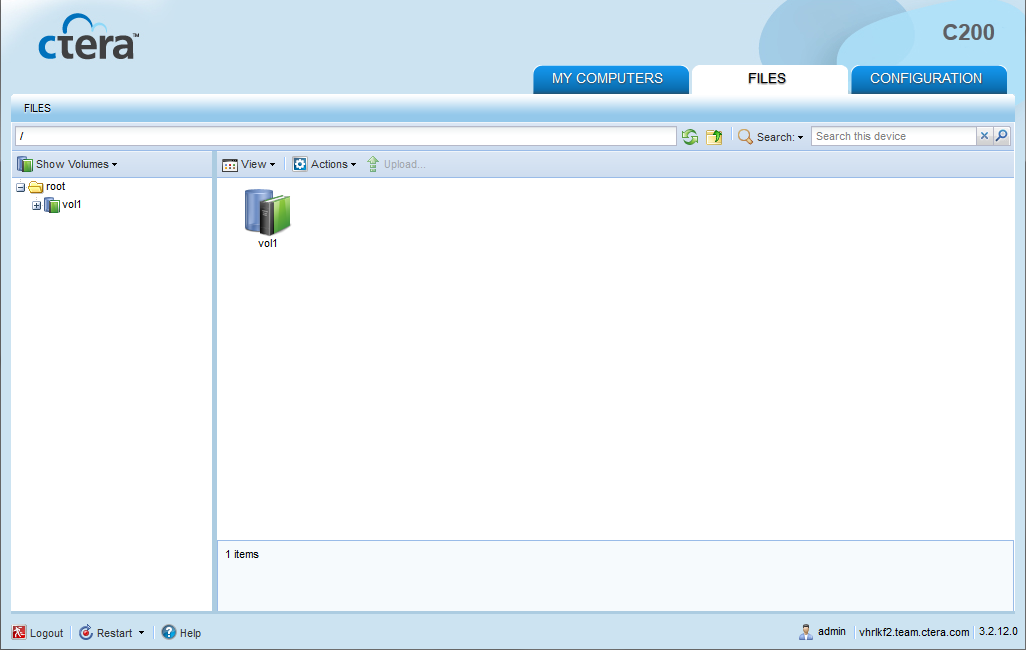Clear the search field with the X icon
Image resolution: width=1026 pixels, height=650 pixels.
pyautogui.click(x=984, y=135)
